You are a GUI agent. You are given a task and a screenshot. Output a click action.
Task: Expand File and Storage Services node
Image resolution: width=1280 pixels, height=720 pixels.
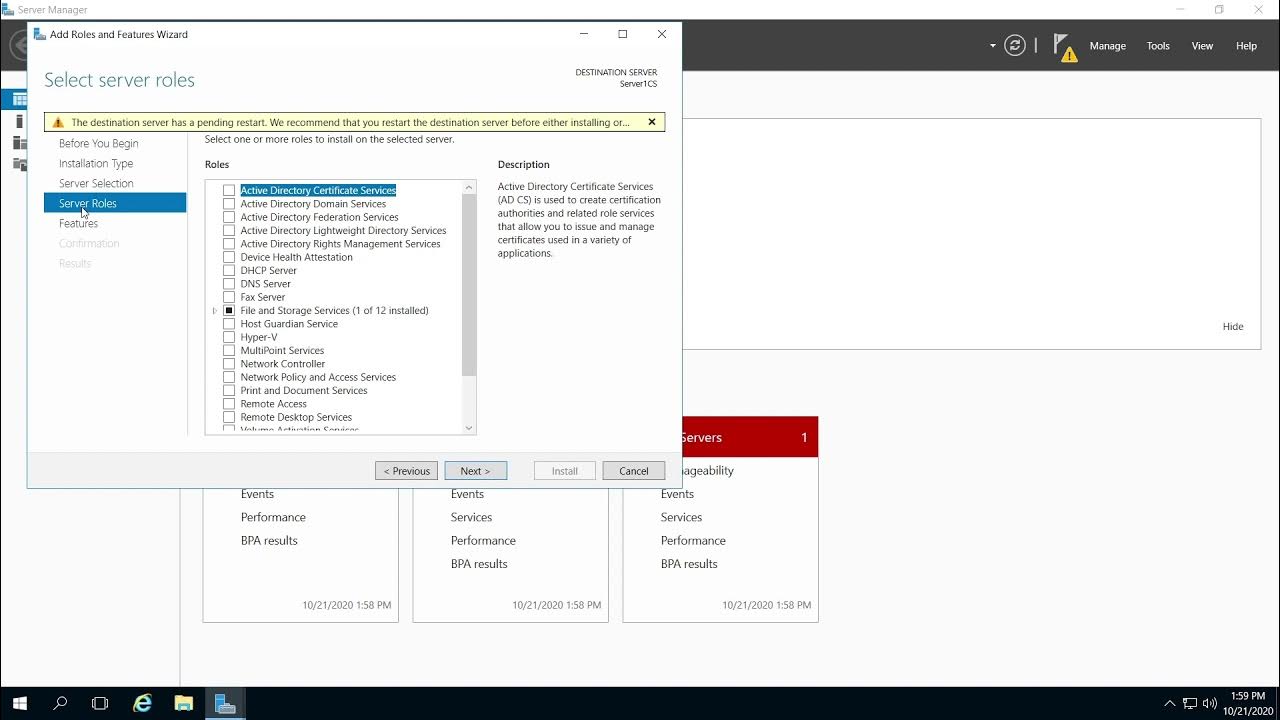pos(214,311)
